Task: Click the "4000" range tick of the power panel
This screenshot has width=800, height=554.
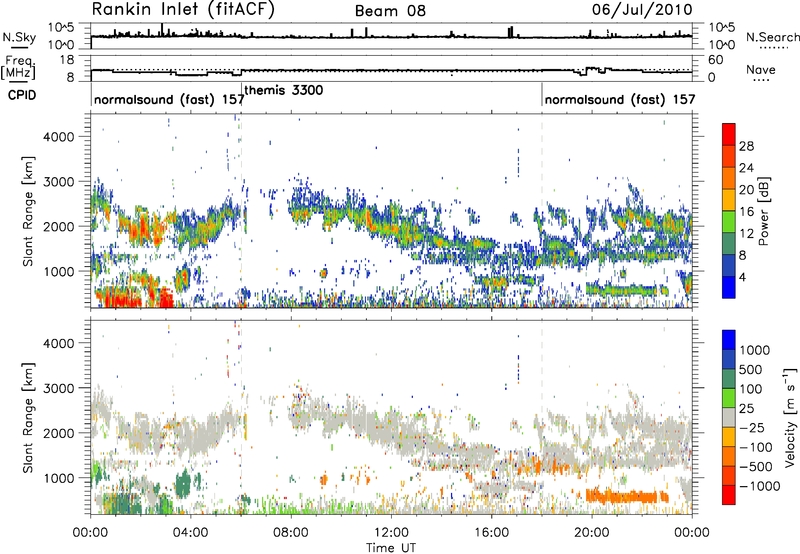Action: (x=59, y=137)
